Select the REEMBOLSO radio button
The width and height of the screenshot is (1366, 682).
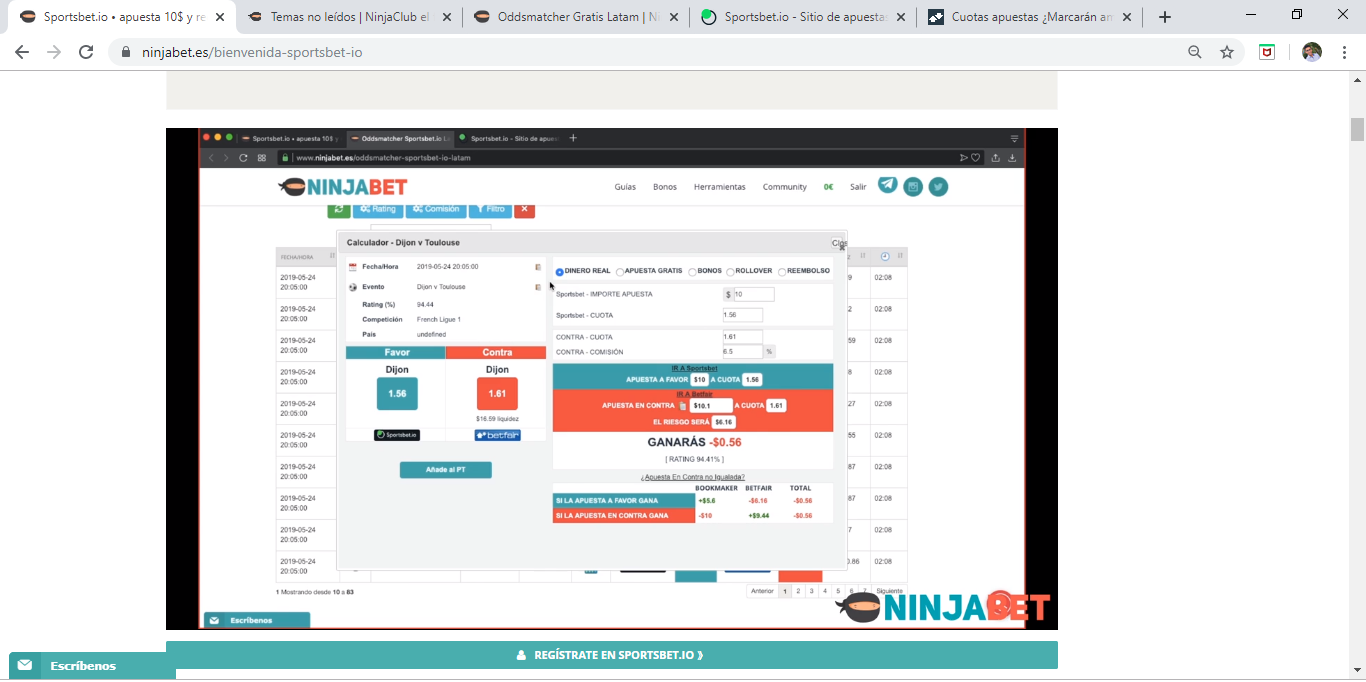[x=782, y=272]
